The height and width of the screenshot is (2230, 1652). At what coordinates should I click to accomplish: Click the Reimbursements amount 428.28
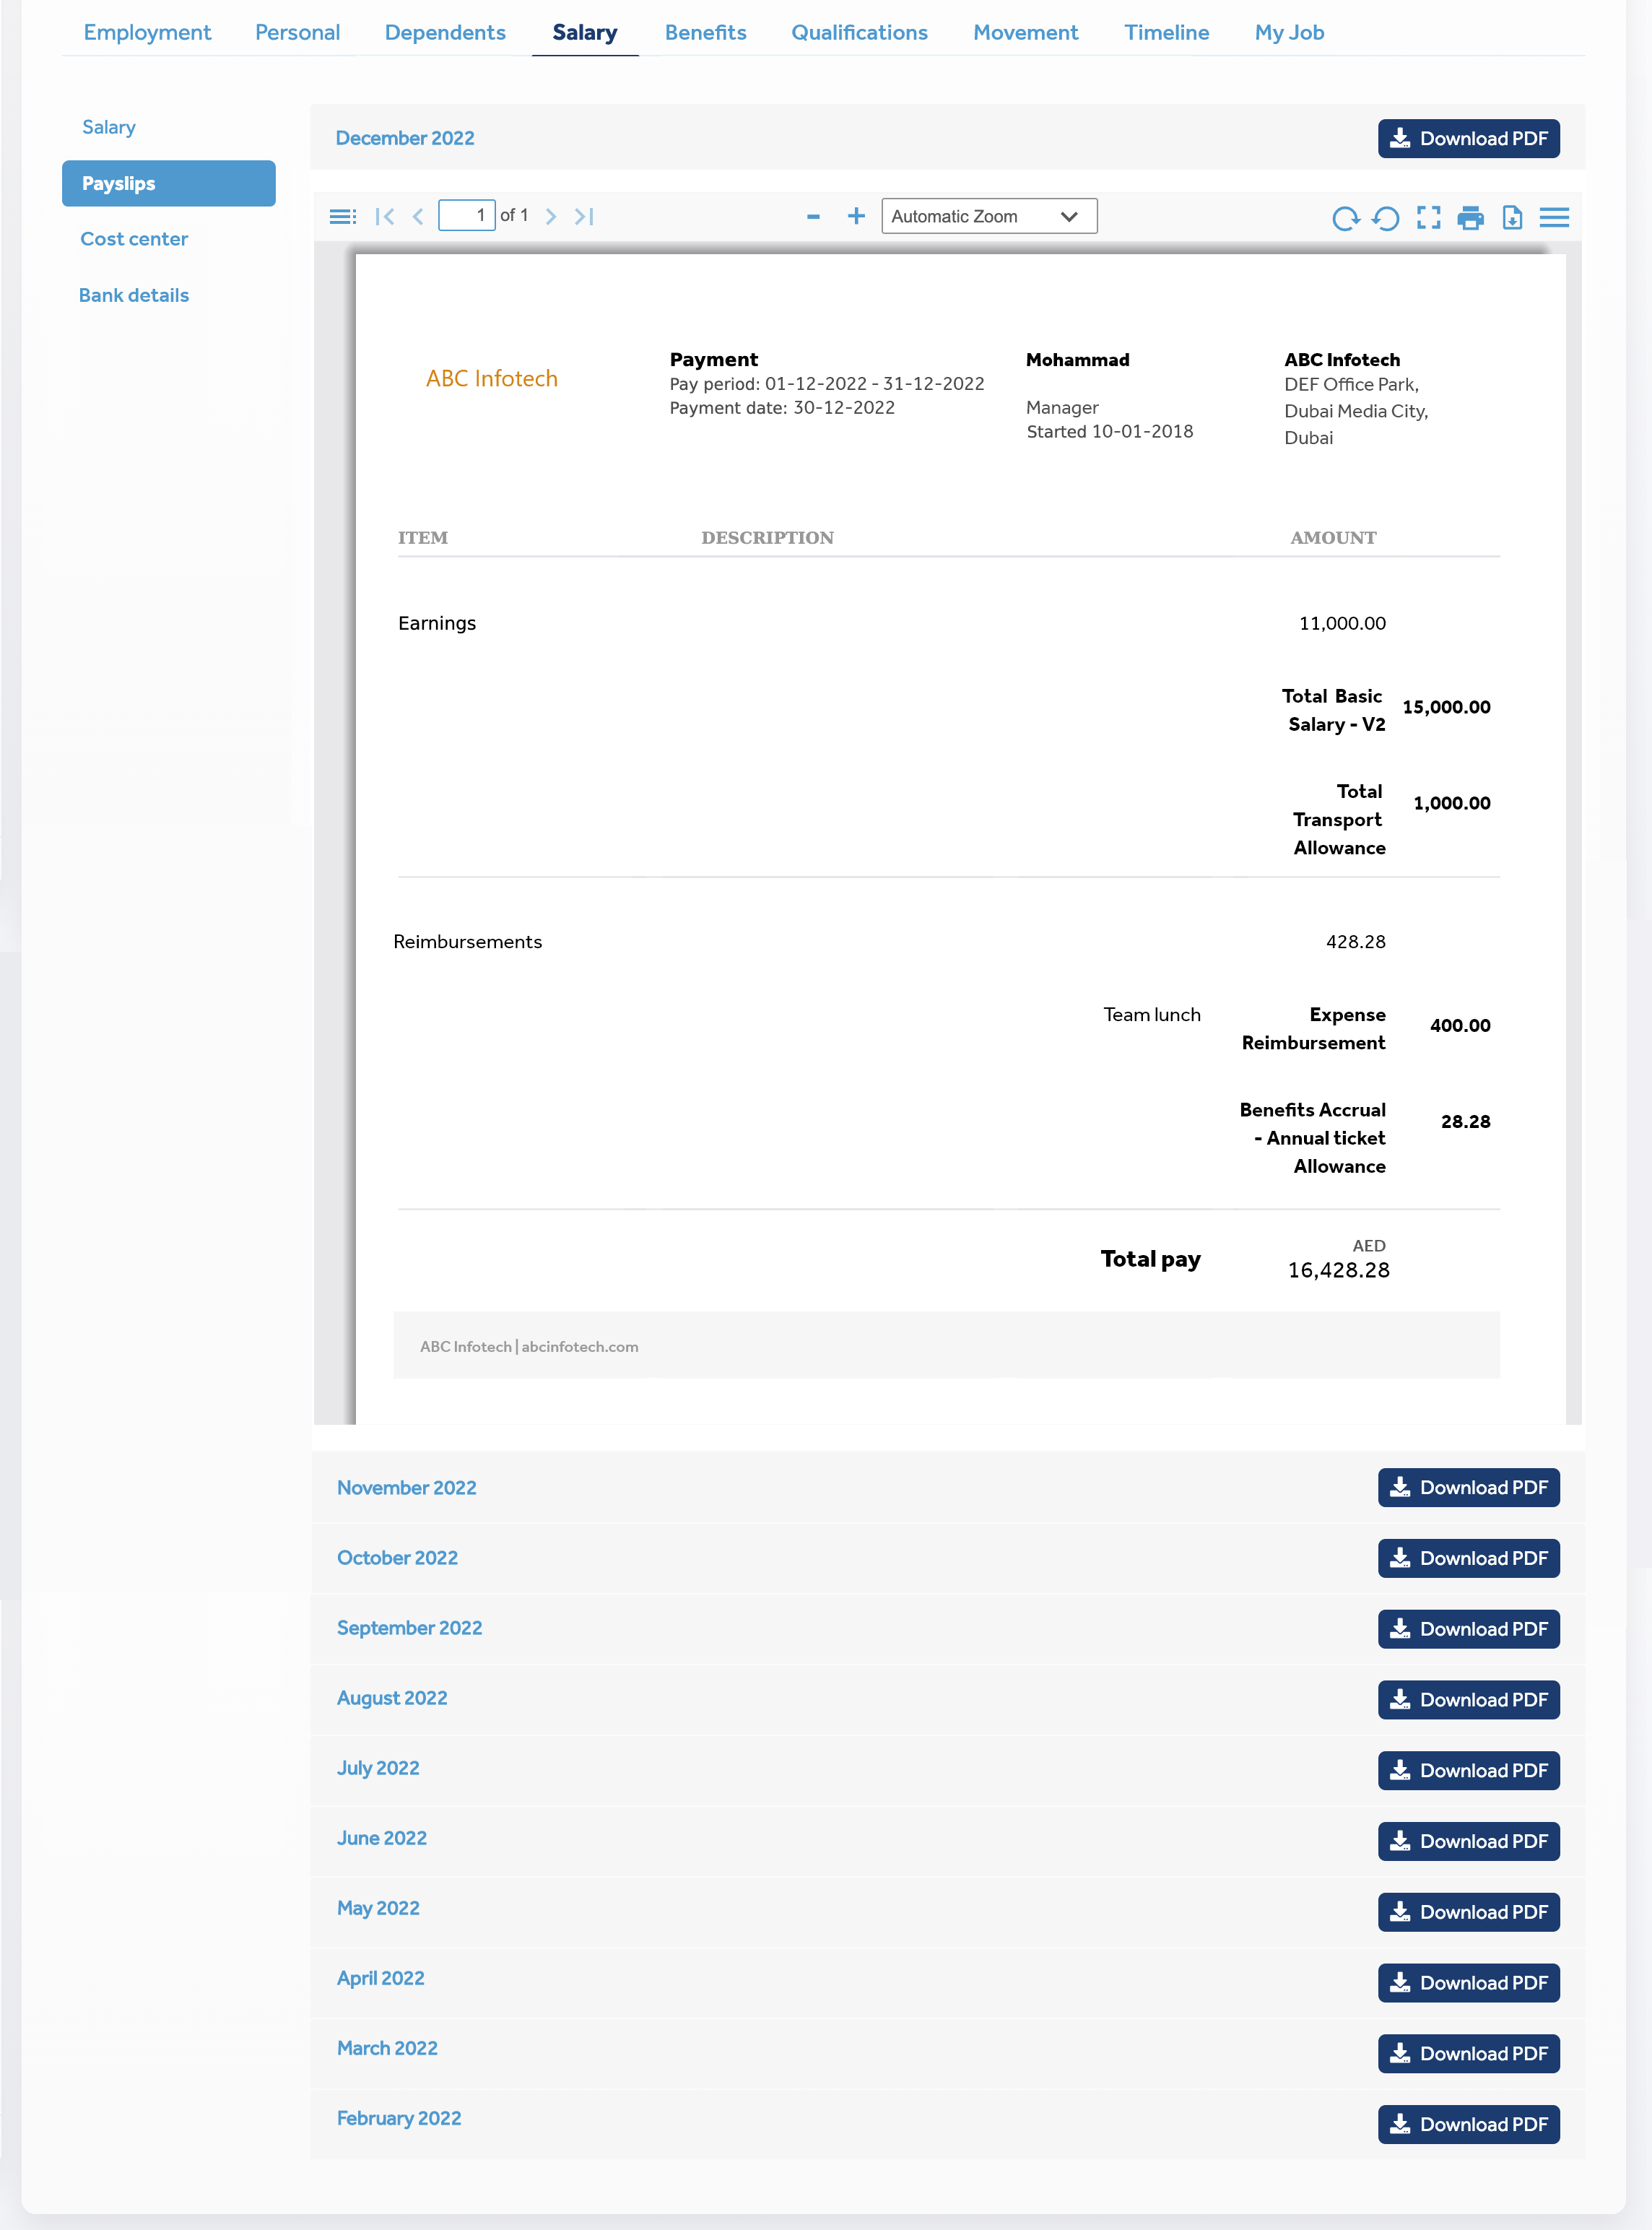coord(1355,942)
